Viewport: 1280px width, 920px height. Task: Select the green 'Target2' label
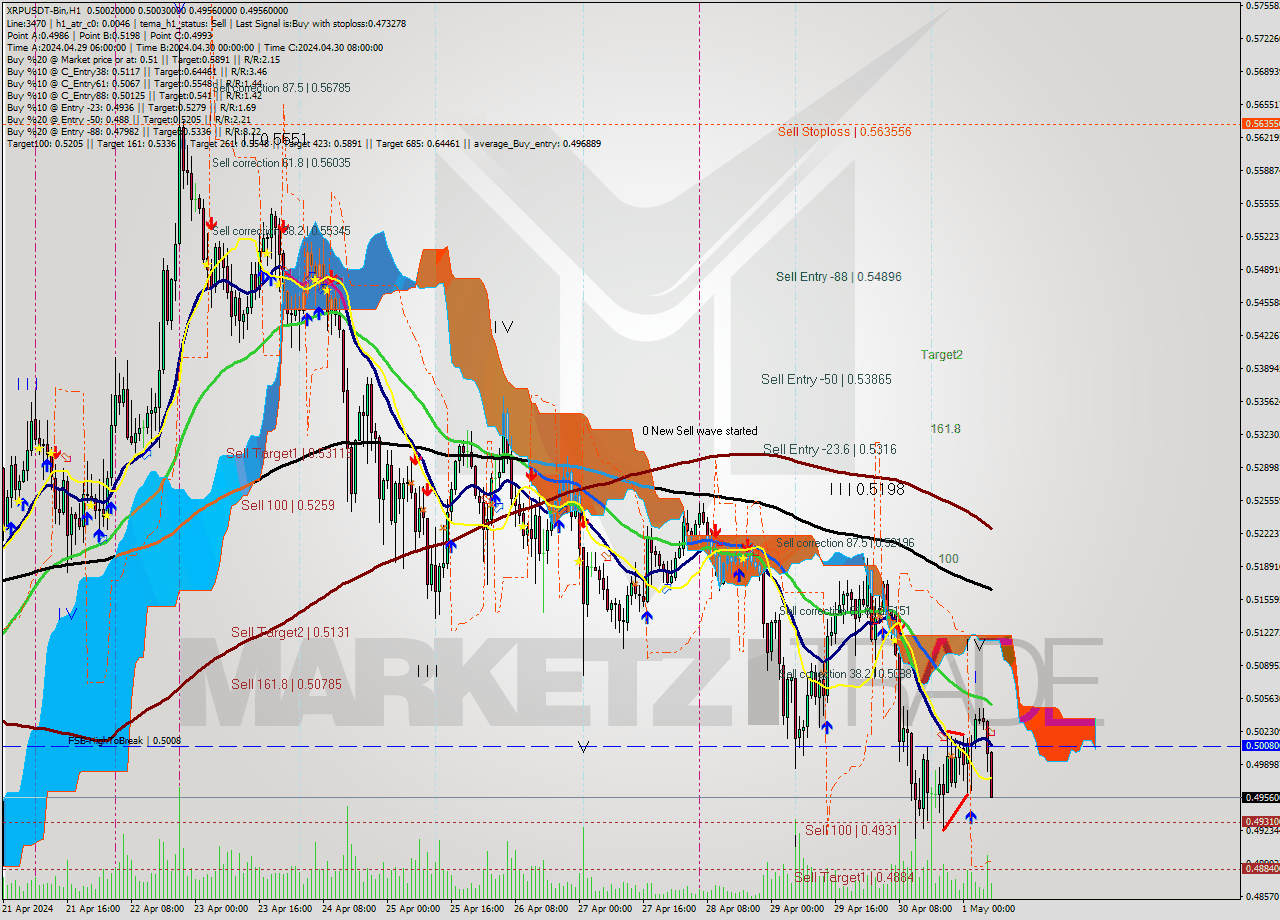(942, 354)
